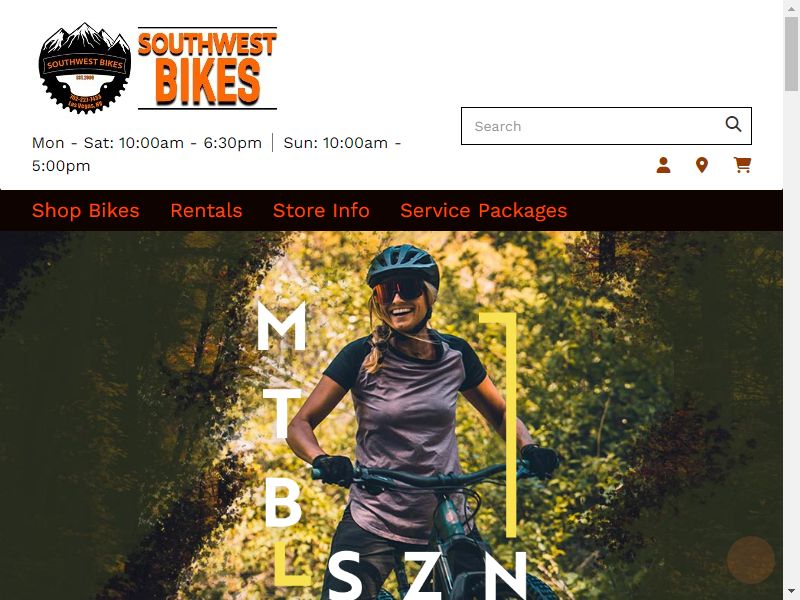Screen dimensions: 800x600
Task: View the shopping cart icon
Action: tap(742, 165)
